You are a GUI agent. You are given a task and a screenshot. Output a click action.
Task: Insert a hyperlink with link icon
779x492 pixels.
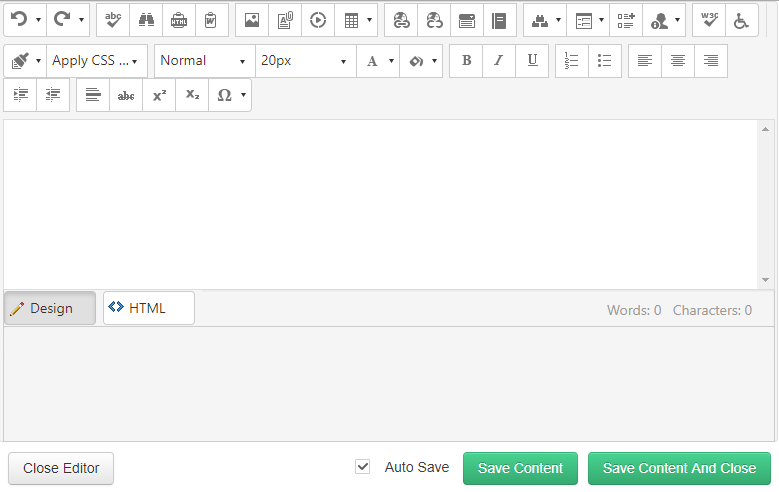tap(400, 19)
